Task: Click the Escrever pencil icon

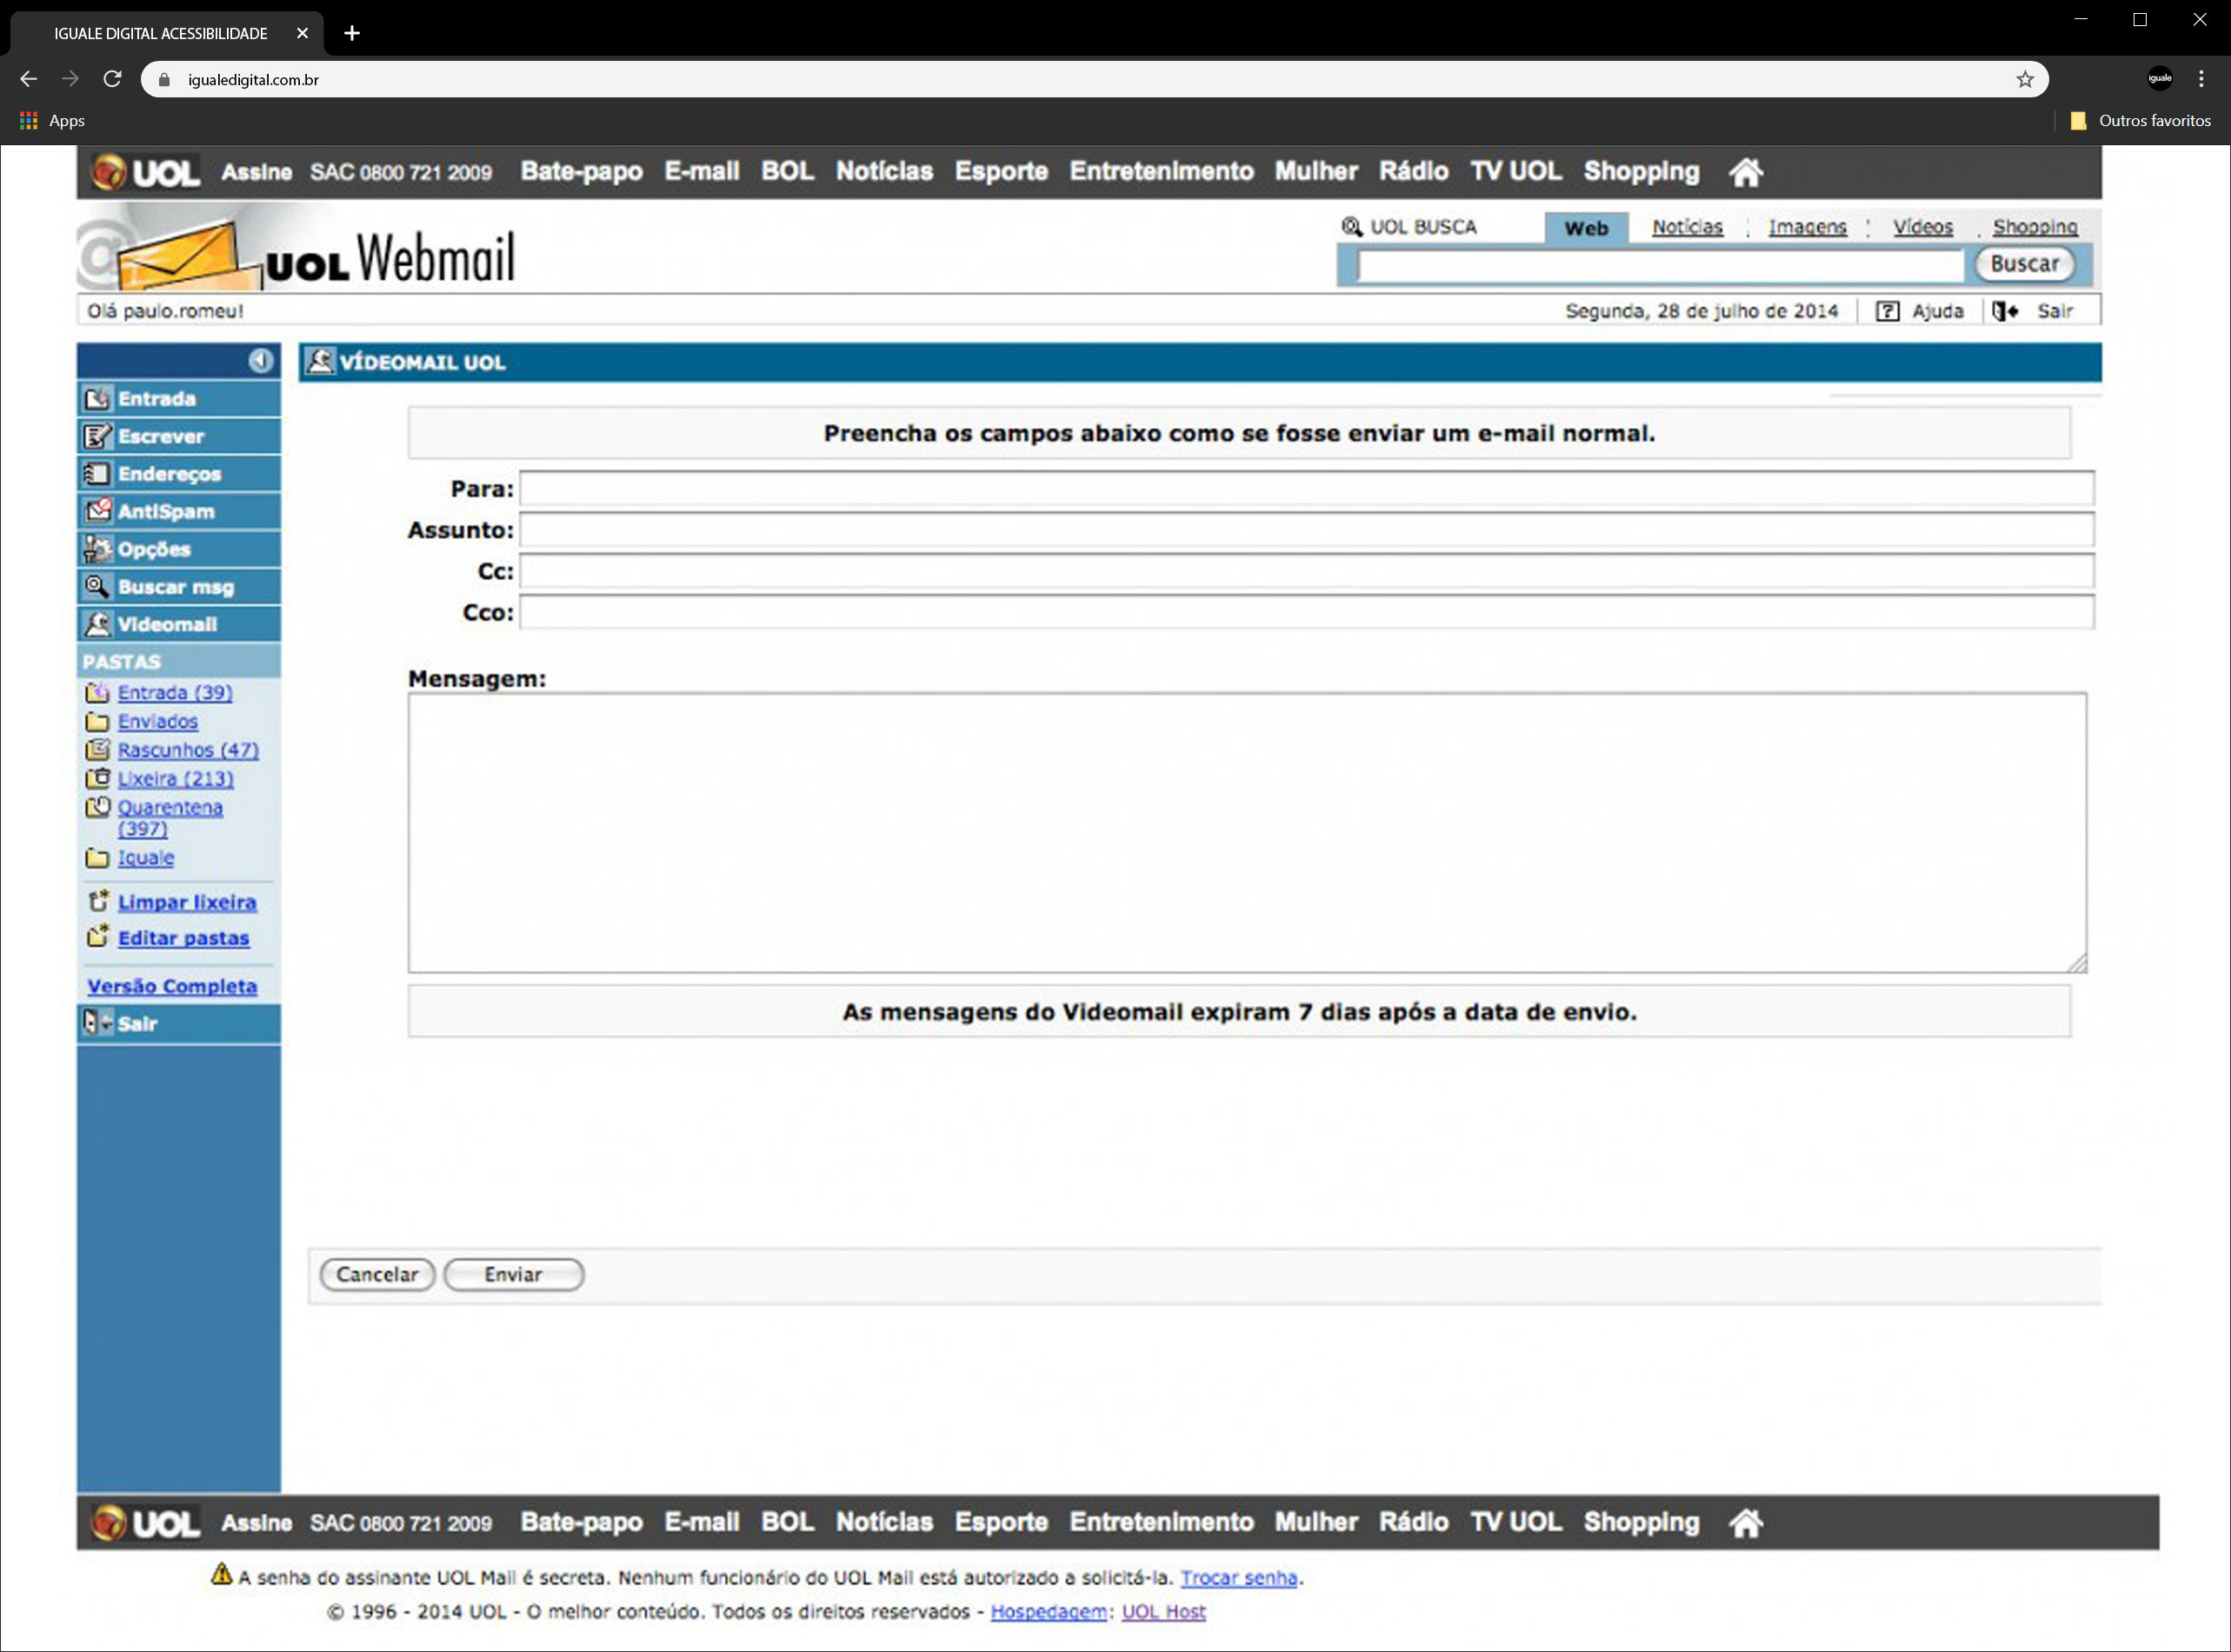Action: point(97,436)
